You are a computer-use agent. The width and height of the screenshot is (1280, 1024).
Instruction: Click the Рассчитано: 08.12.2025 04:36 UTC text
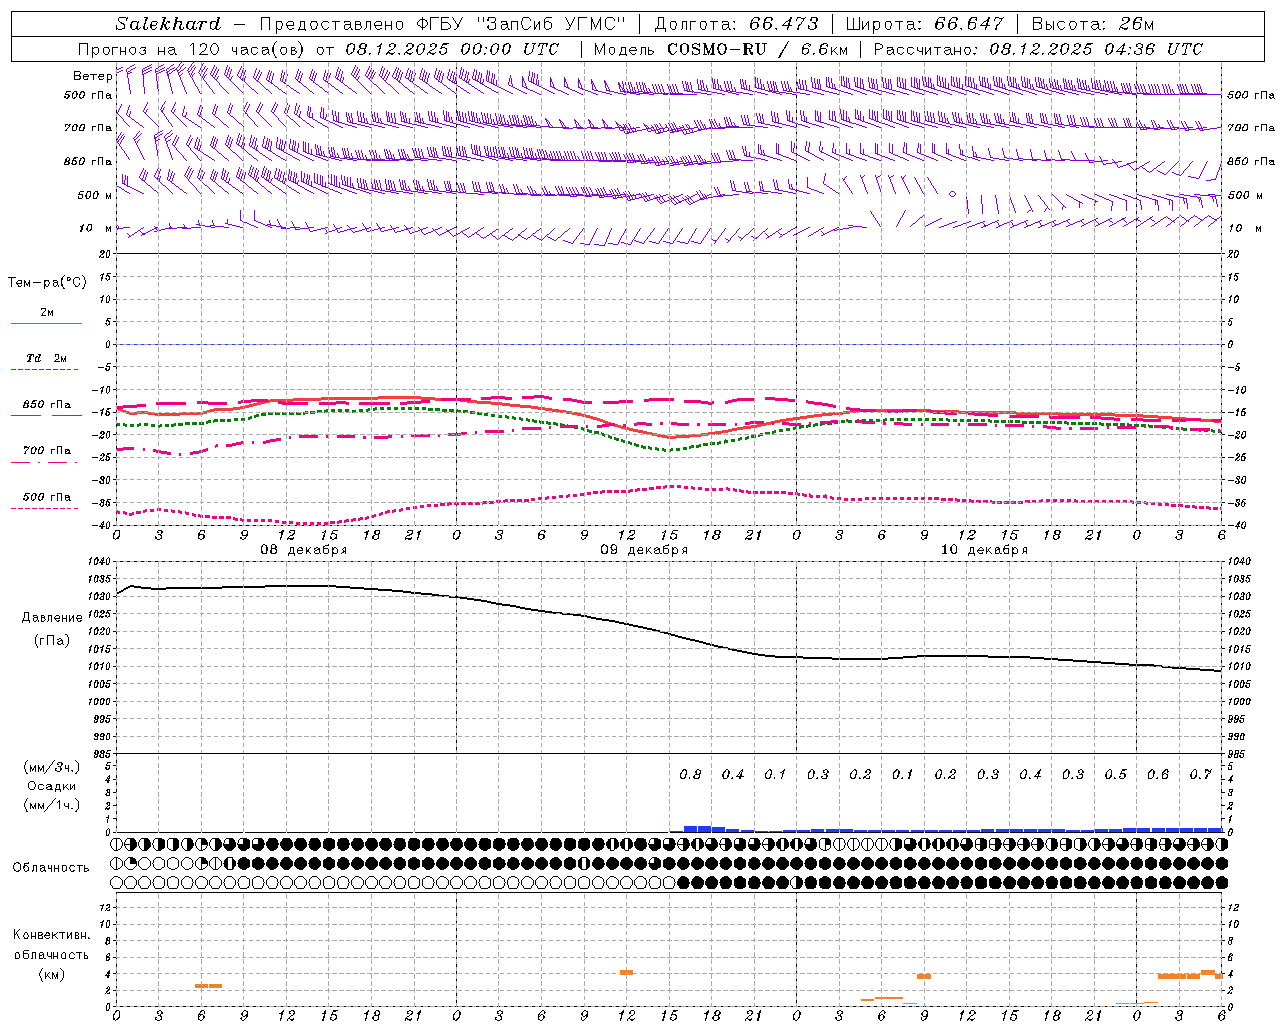point(1038,49)
